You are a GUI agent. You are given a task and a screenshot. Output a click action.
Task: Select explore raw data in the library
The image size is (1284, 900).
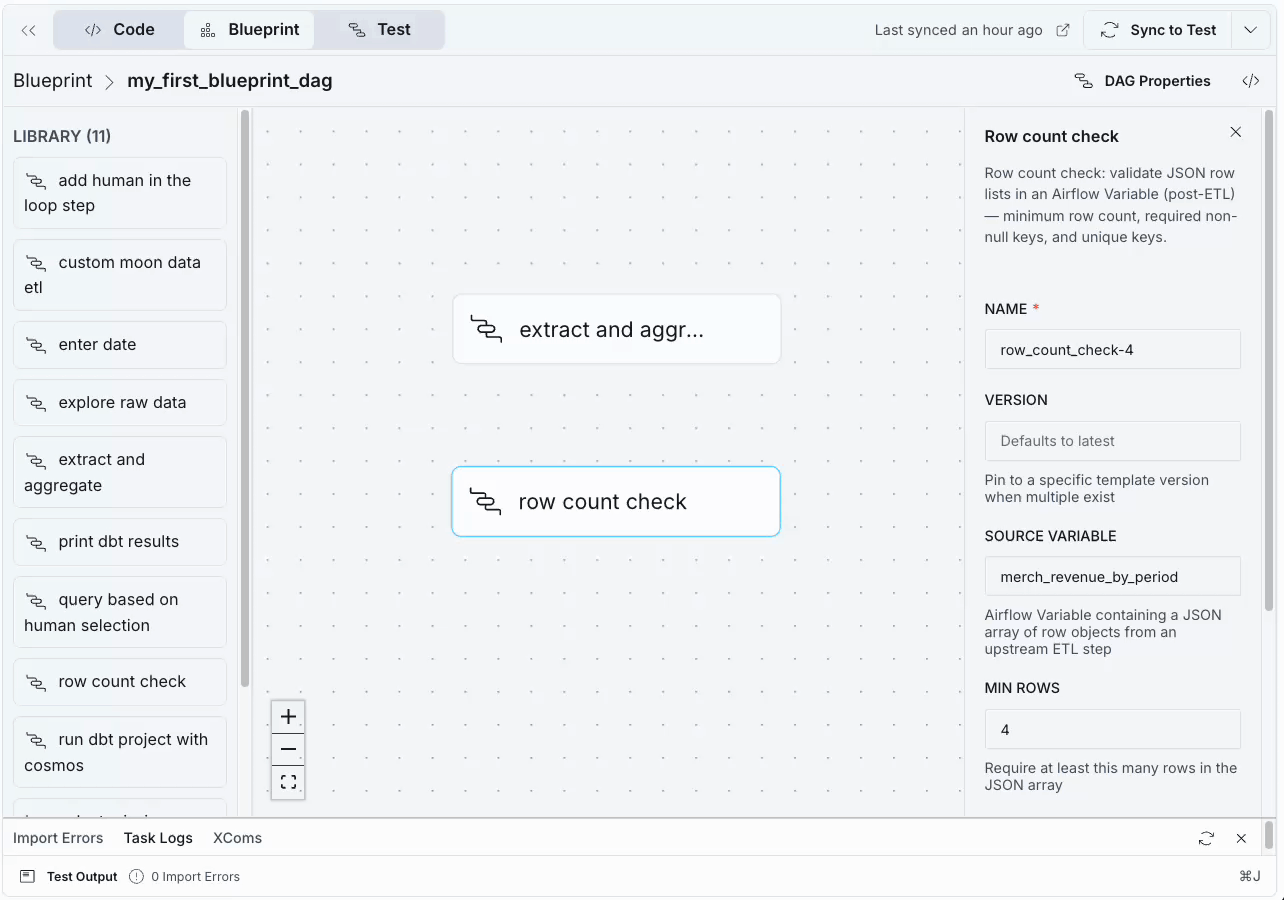coord(119,402)
